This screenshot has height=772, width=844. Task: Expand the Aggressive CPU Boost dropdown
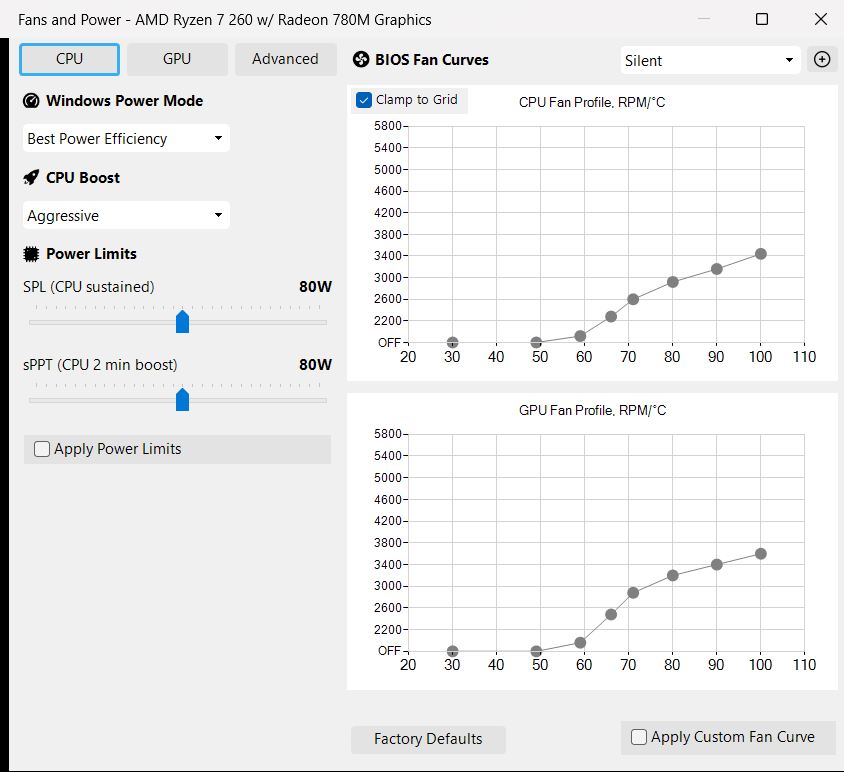126,216
